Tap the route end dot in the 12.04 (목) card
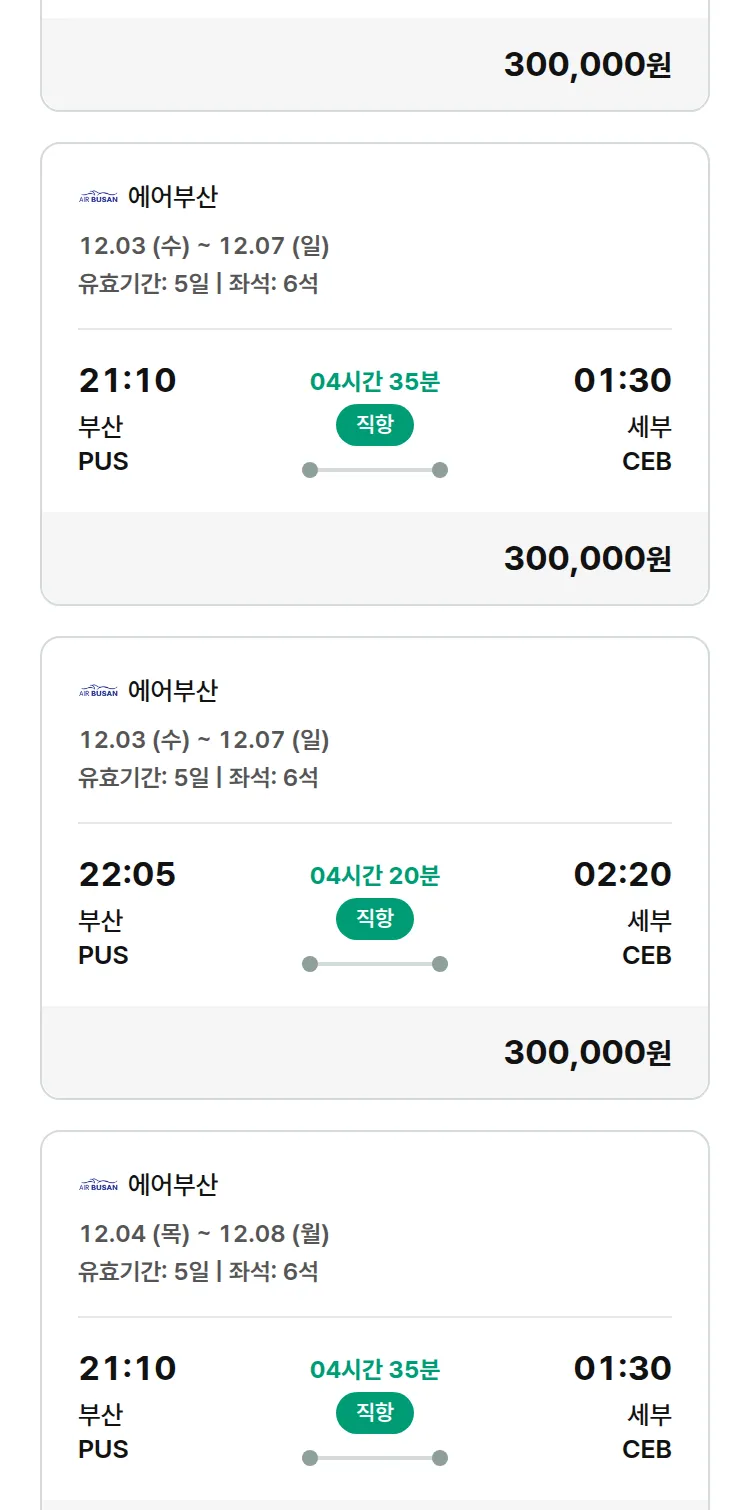The width and height of the screenshot is (750, 1510). pos(440,1458)
